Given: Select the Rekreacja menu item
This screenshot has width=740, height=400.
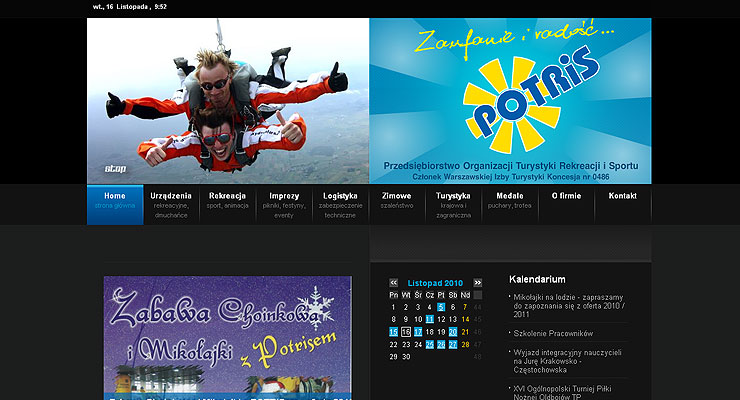Looking at the screenshot, I should 228,203.
